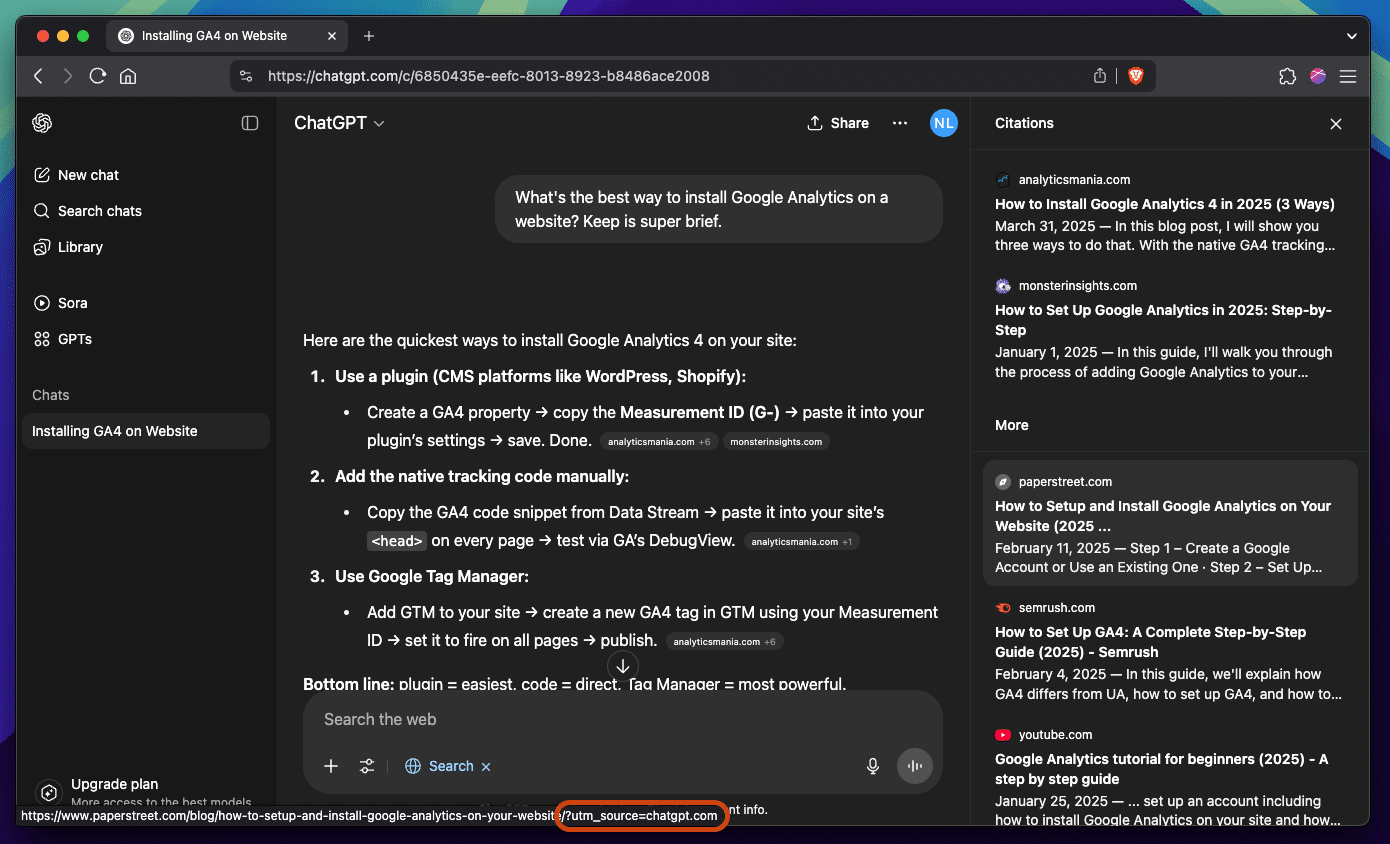
Task: Click the browser profile avatar icon
Action: click(x=1318, y=76)
